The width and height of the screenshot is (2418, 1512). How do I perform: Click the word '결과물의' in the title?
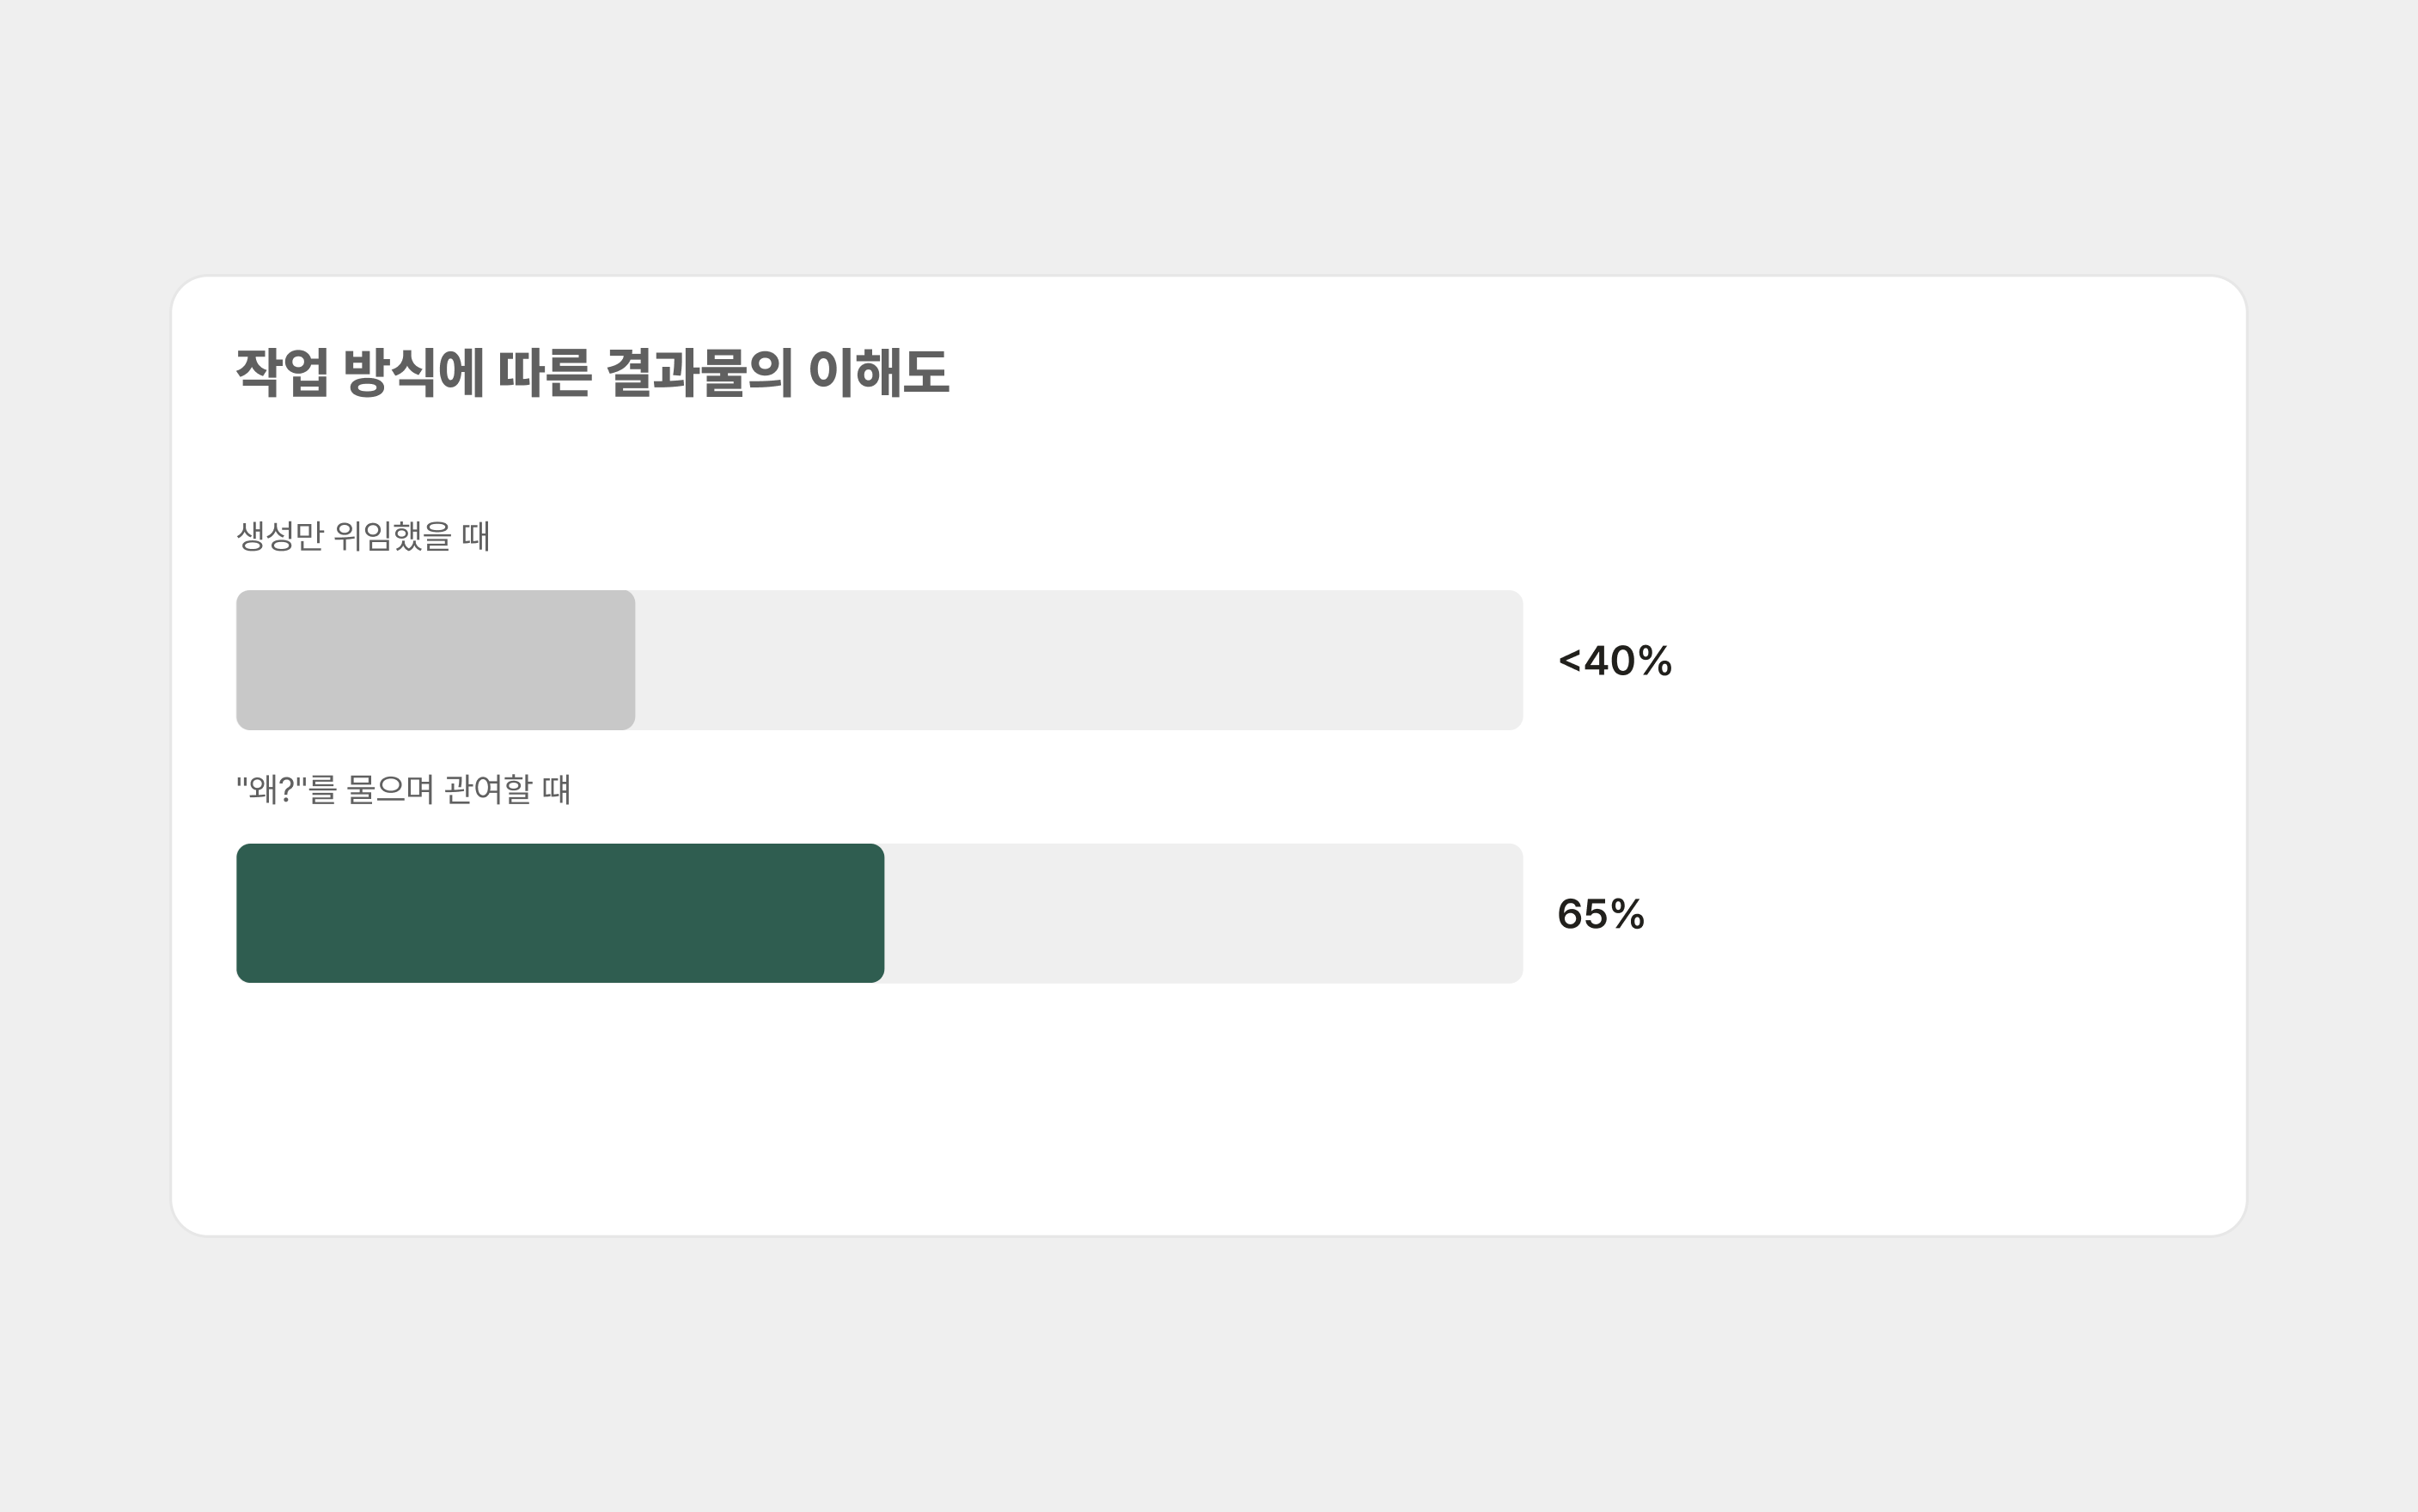[x=700, y=372]
